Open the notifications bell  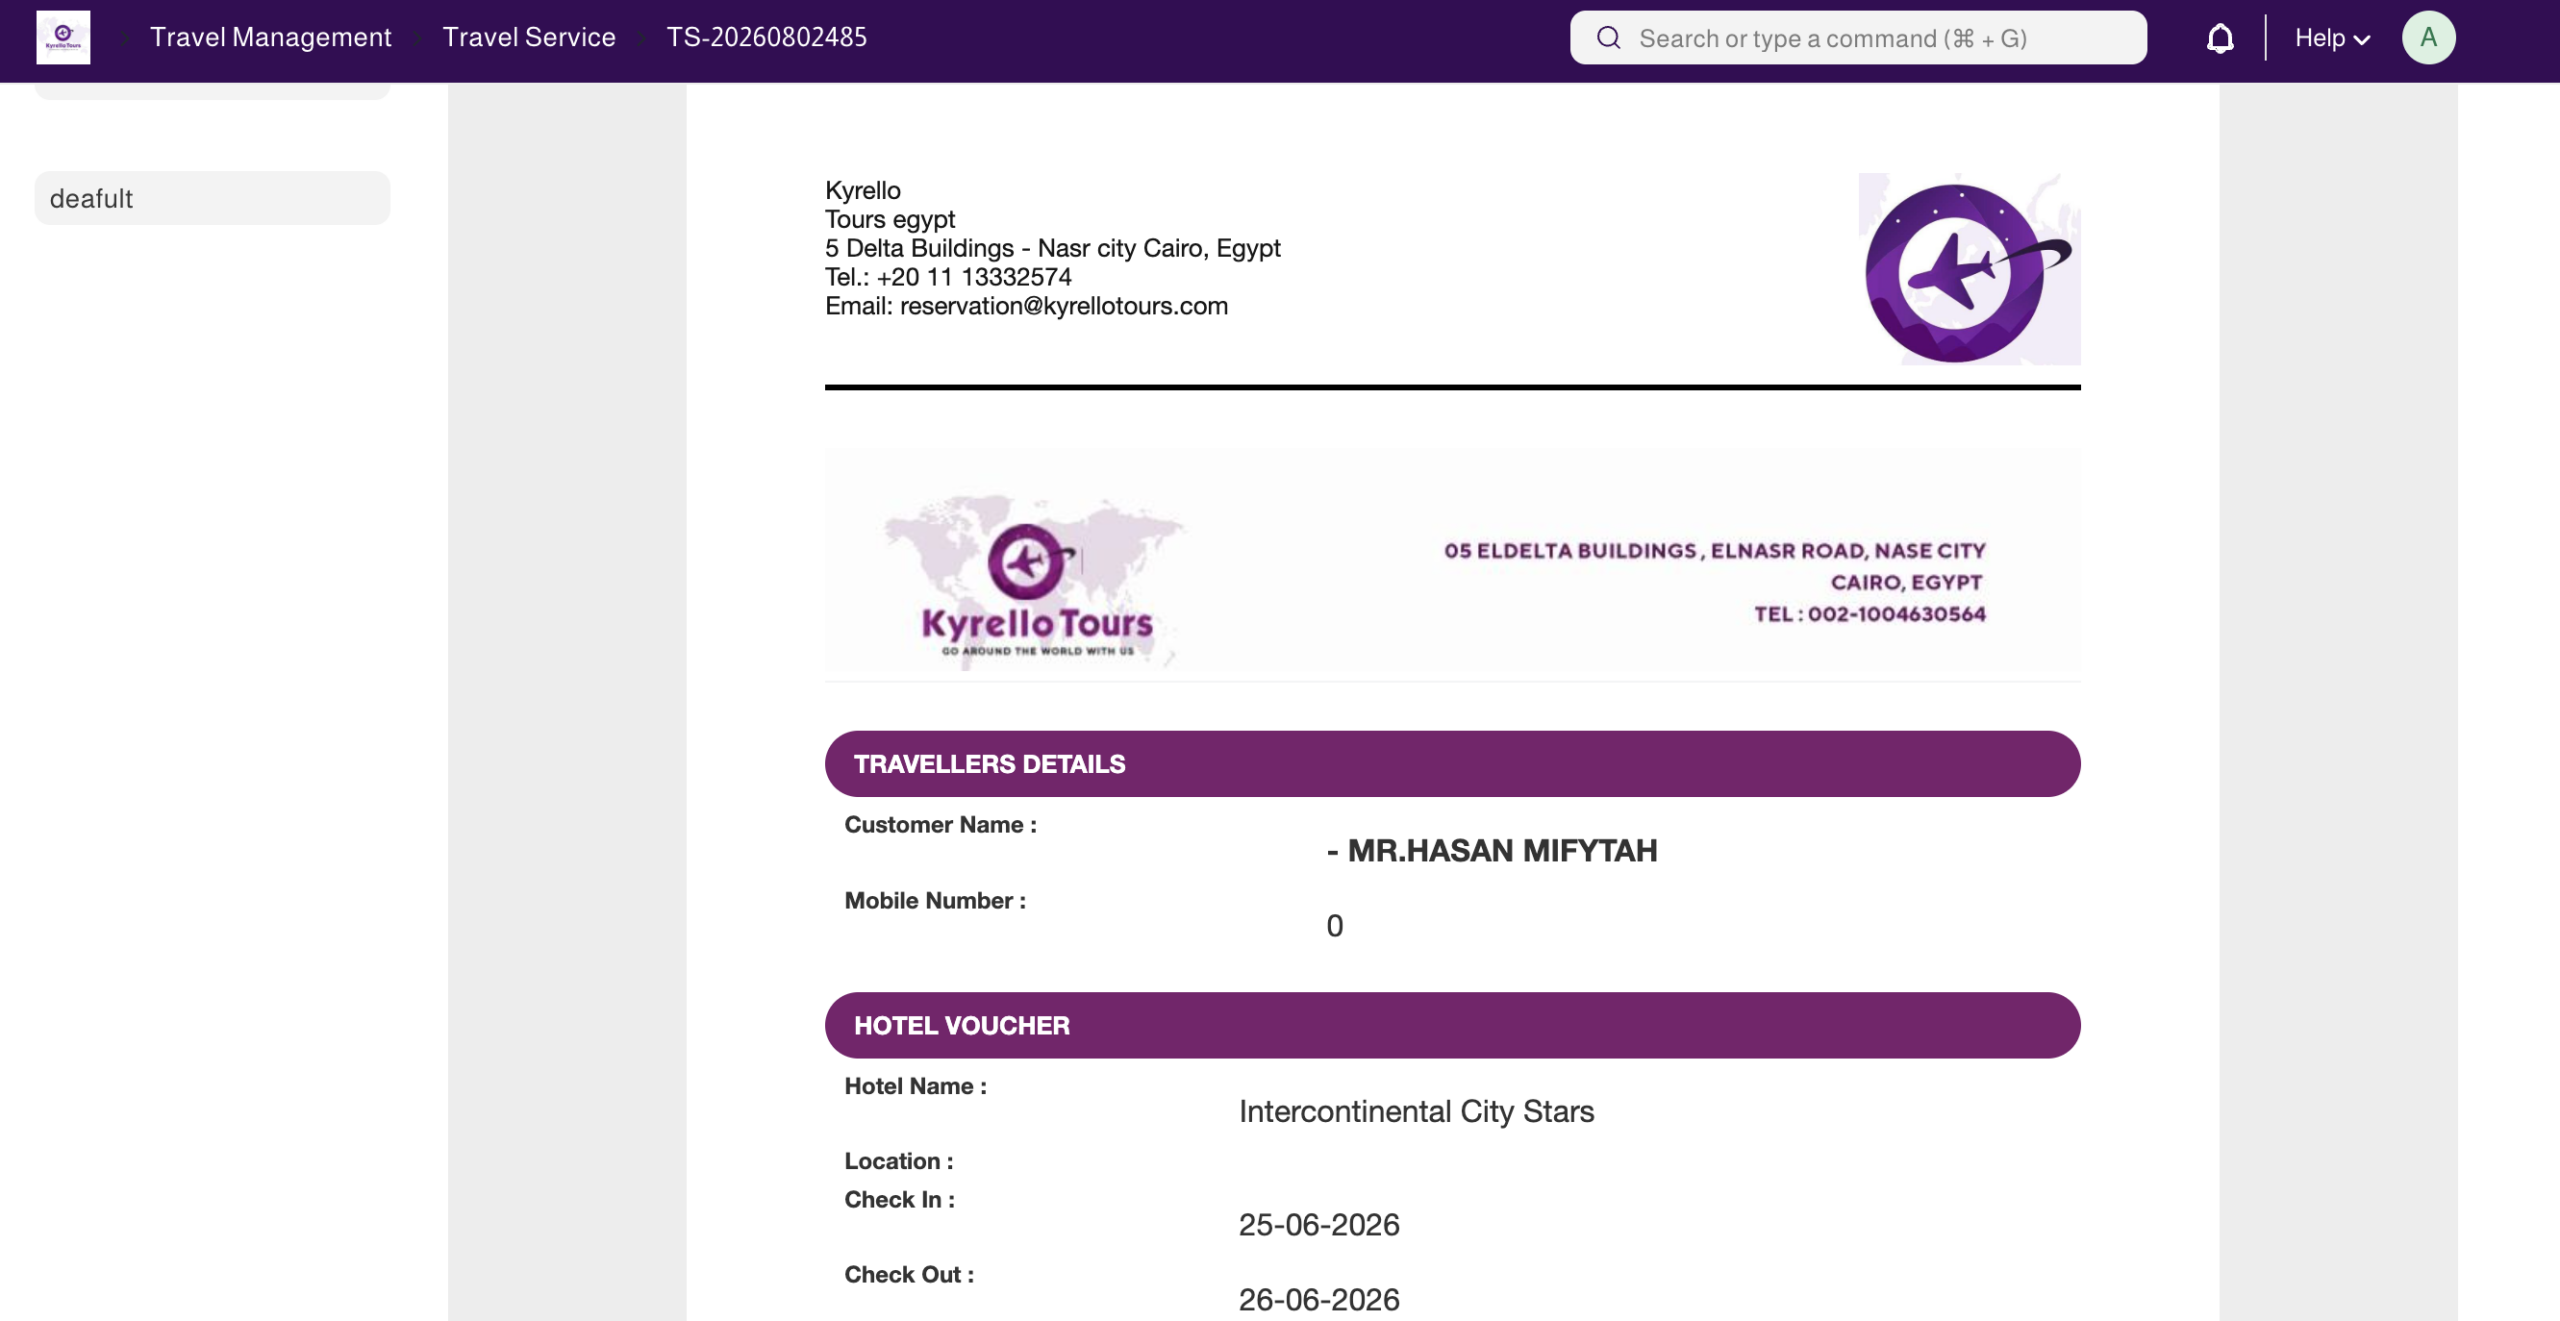2220,38
